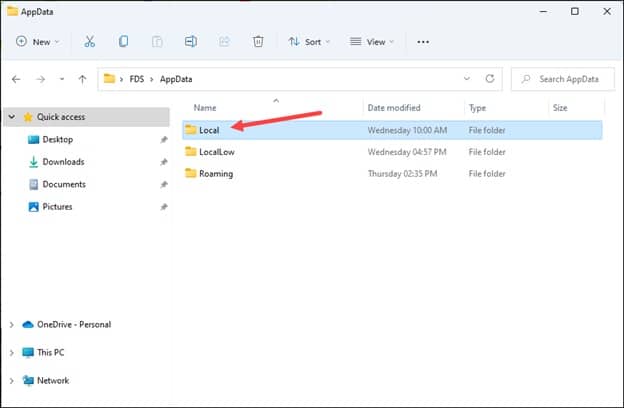
Task: Select the Roaming folder
Action: coord(215,173)
